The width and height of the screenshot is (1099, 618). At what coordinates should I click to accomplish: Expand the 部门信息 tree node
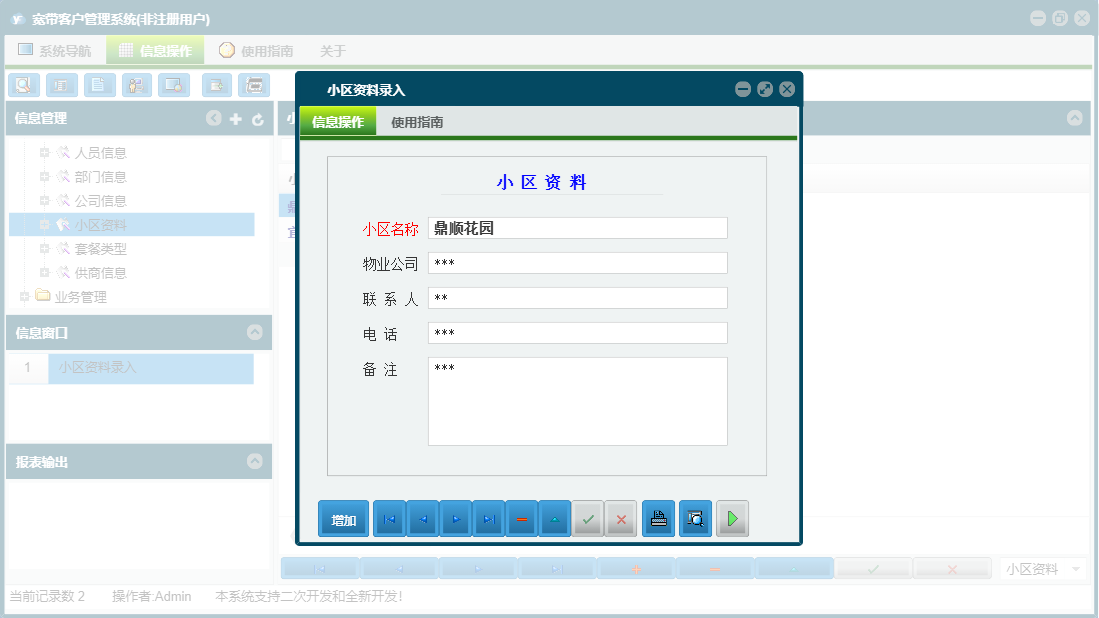[x=44, y=177]
